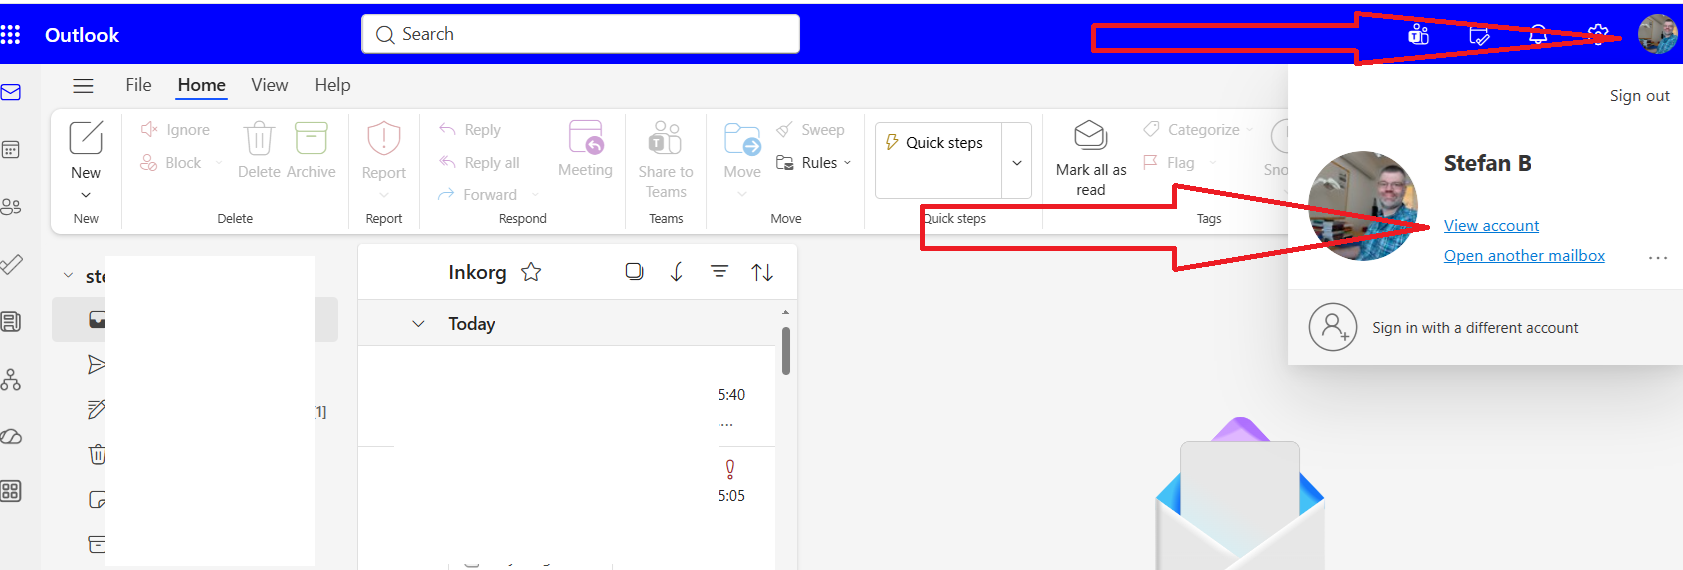The height and width of the screenshot is (570, 1683).
Task: Click the message list scrollbar
Action: 786,351
